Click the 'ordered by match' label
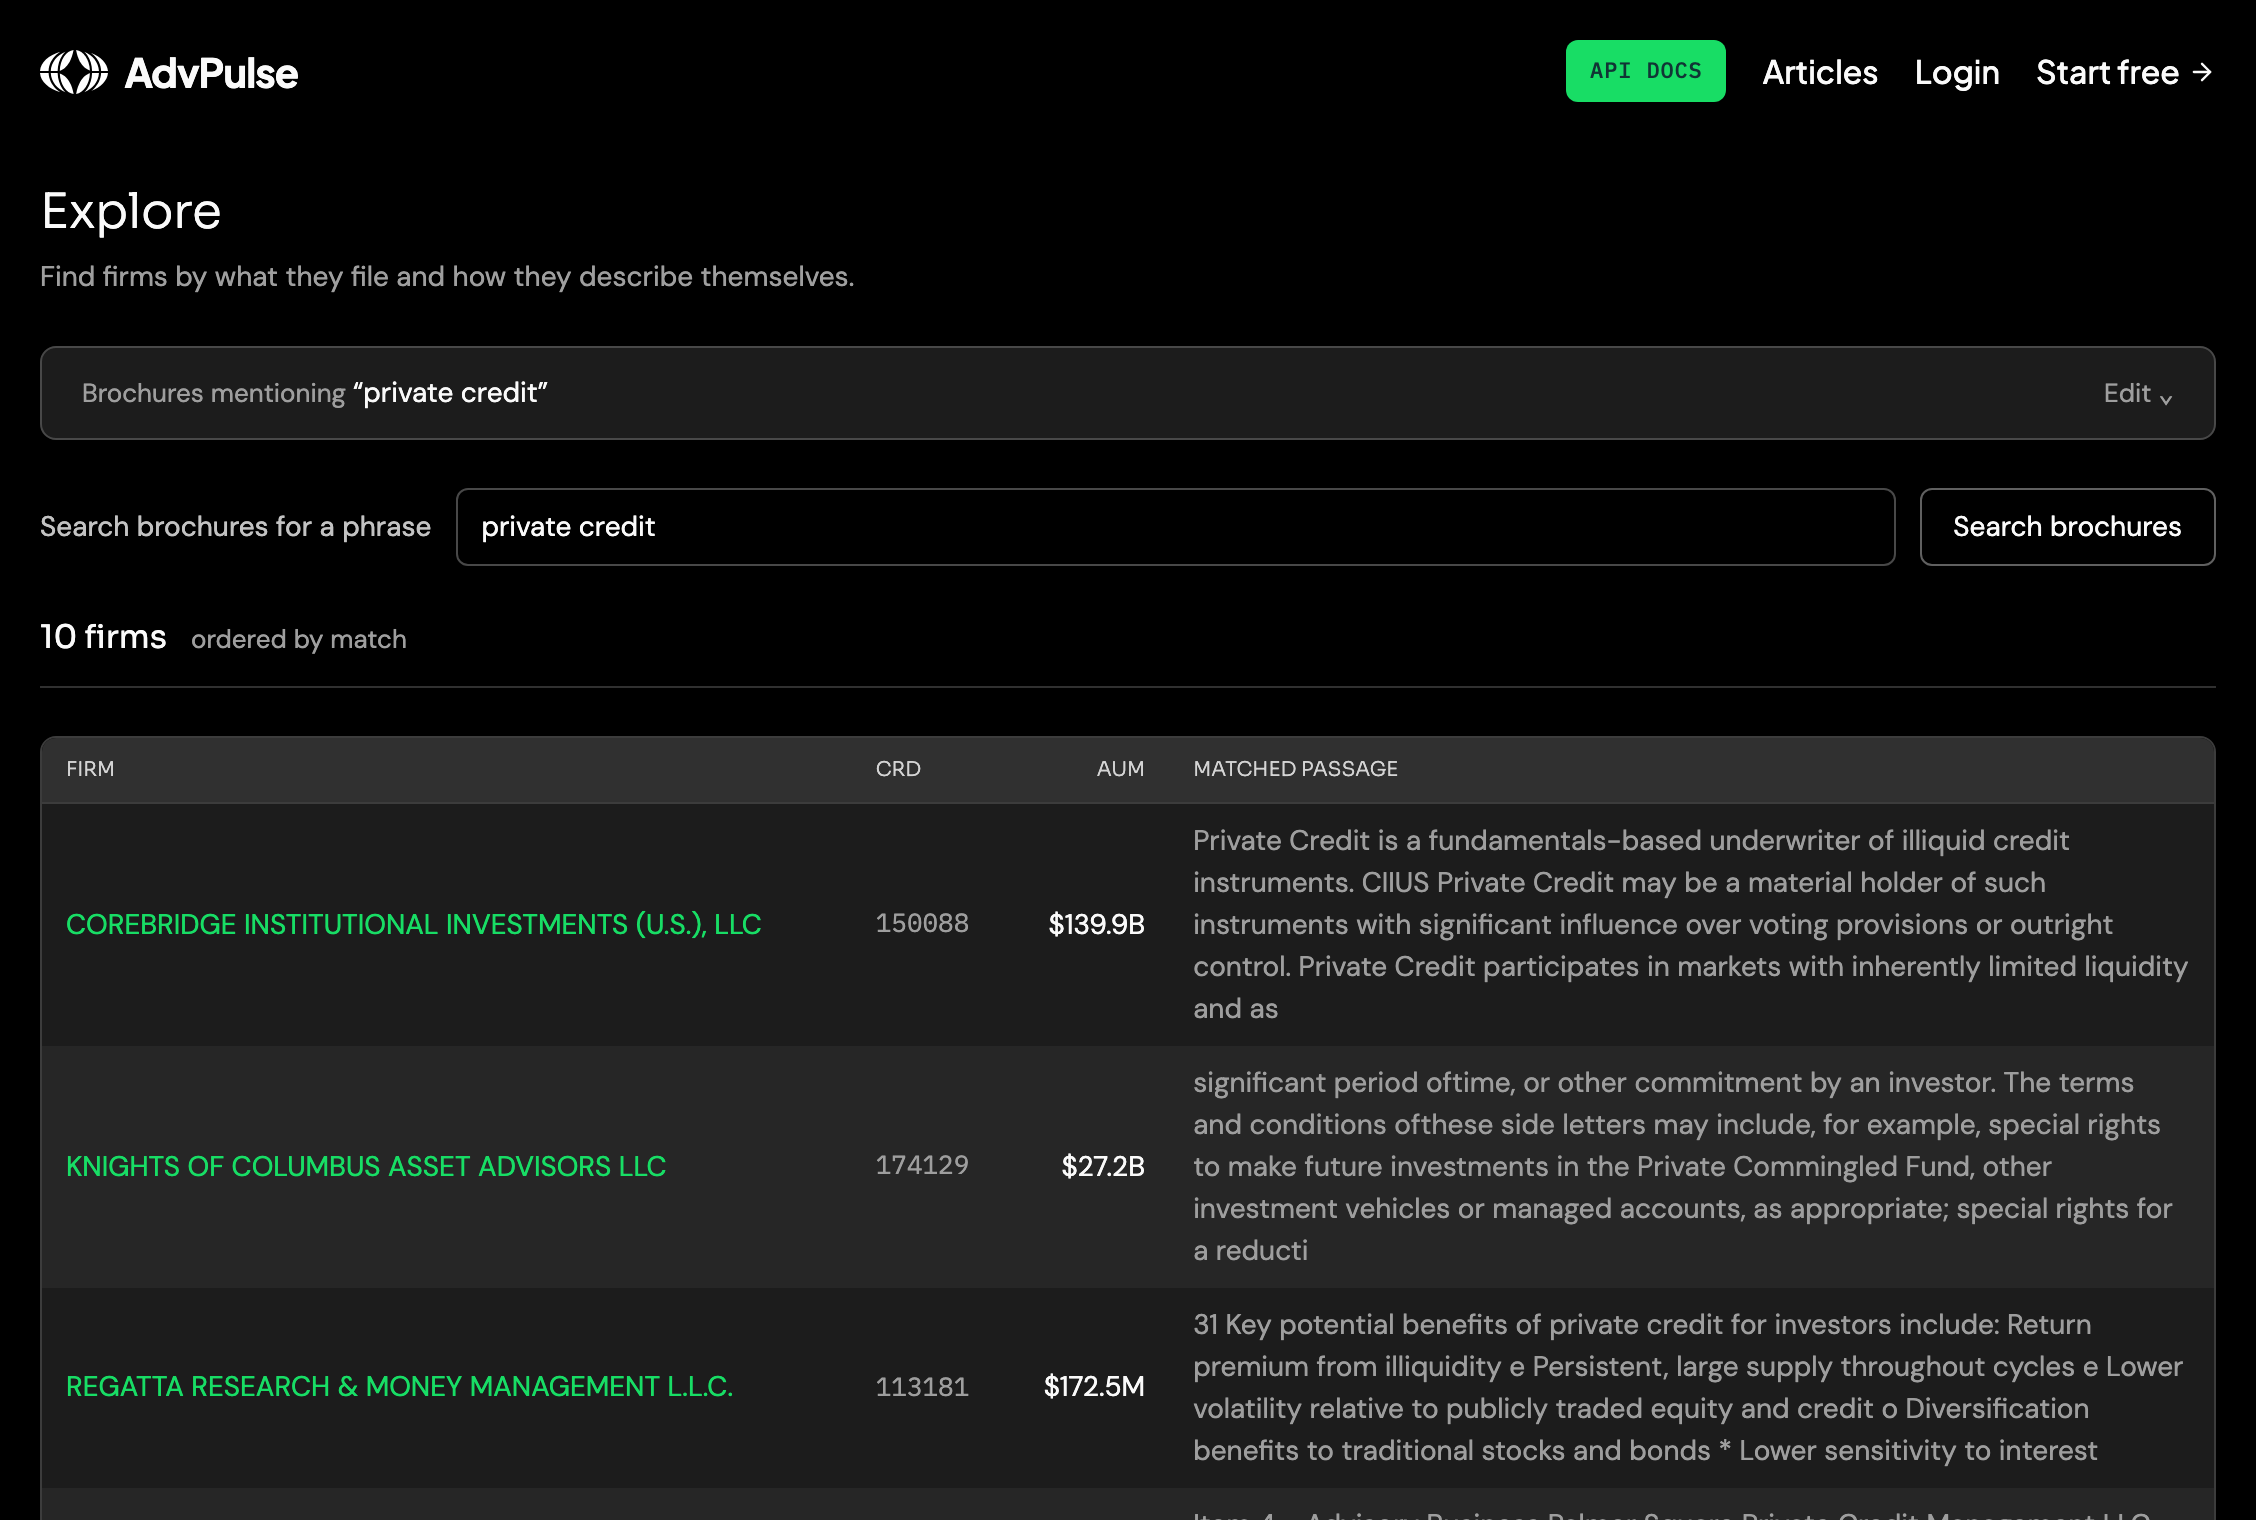Image resolution: width=2256 pixels, height=1520 pixels. 299,639
